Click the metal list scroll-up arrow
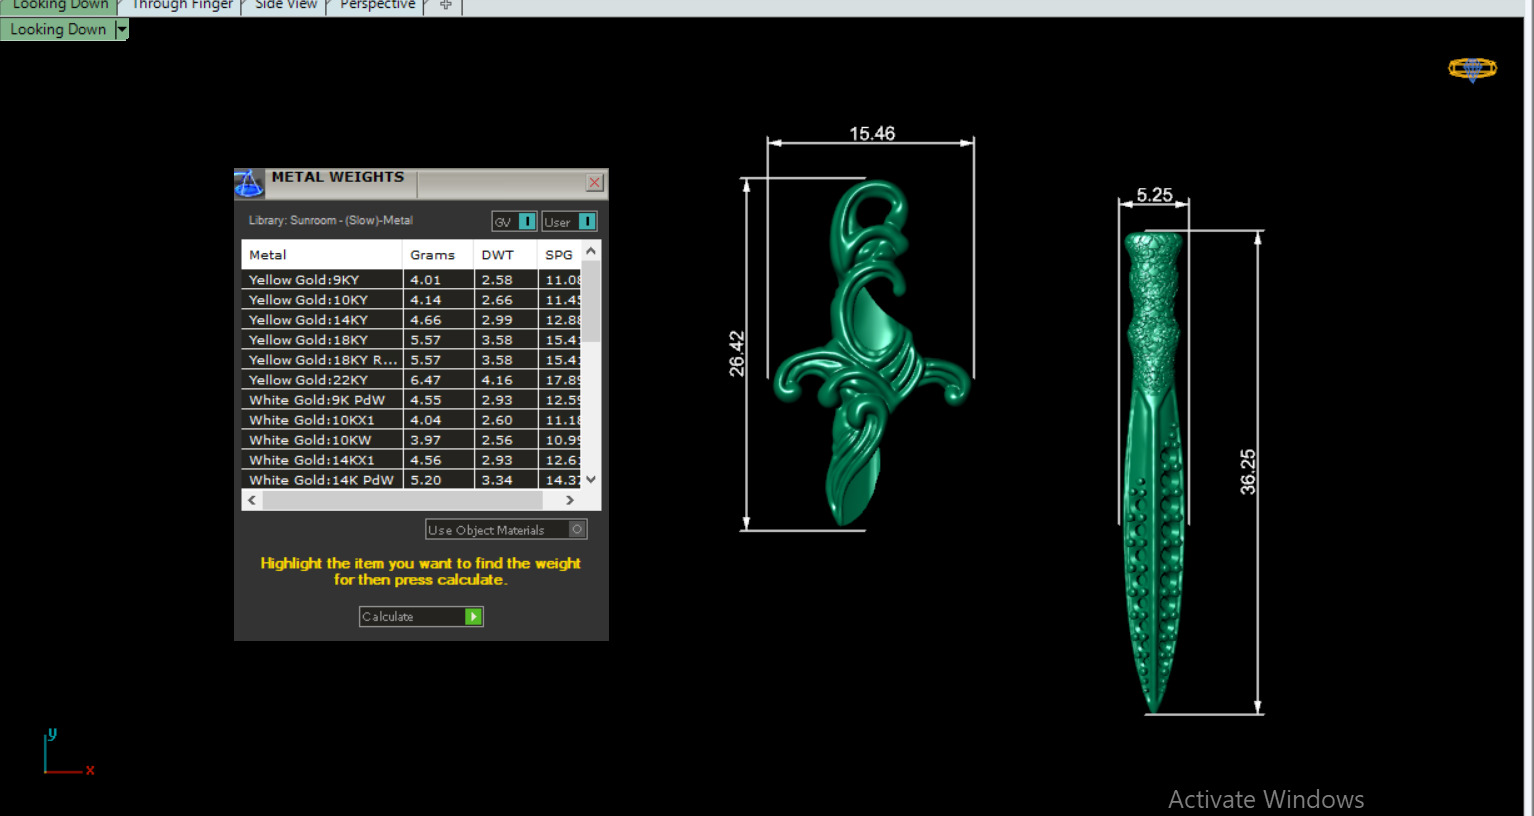 [591, 250]
